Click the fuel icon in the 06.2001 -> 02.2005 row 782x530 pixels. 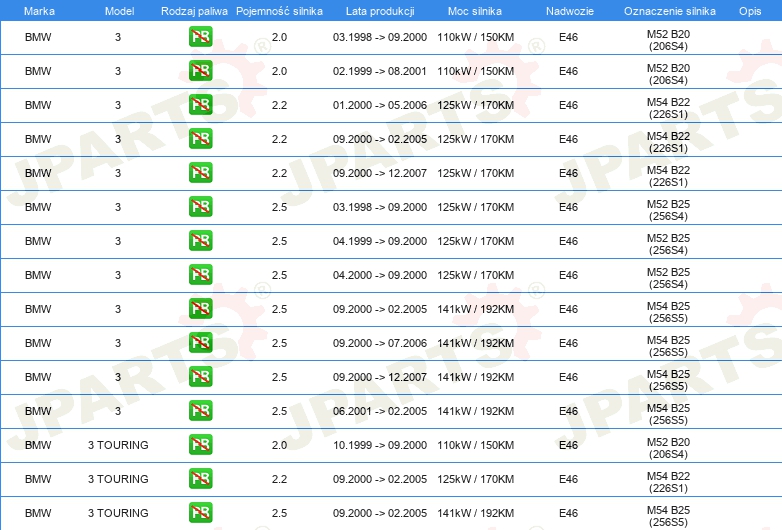click(x=200, y=410)
